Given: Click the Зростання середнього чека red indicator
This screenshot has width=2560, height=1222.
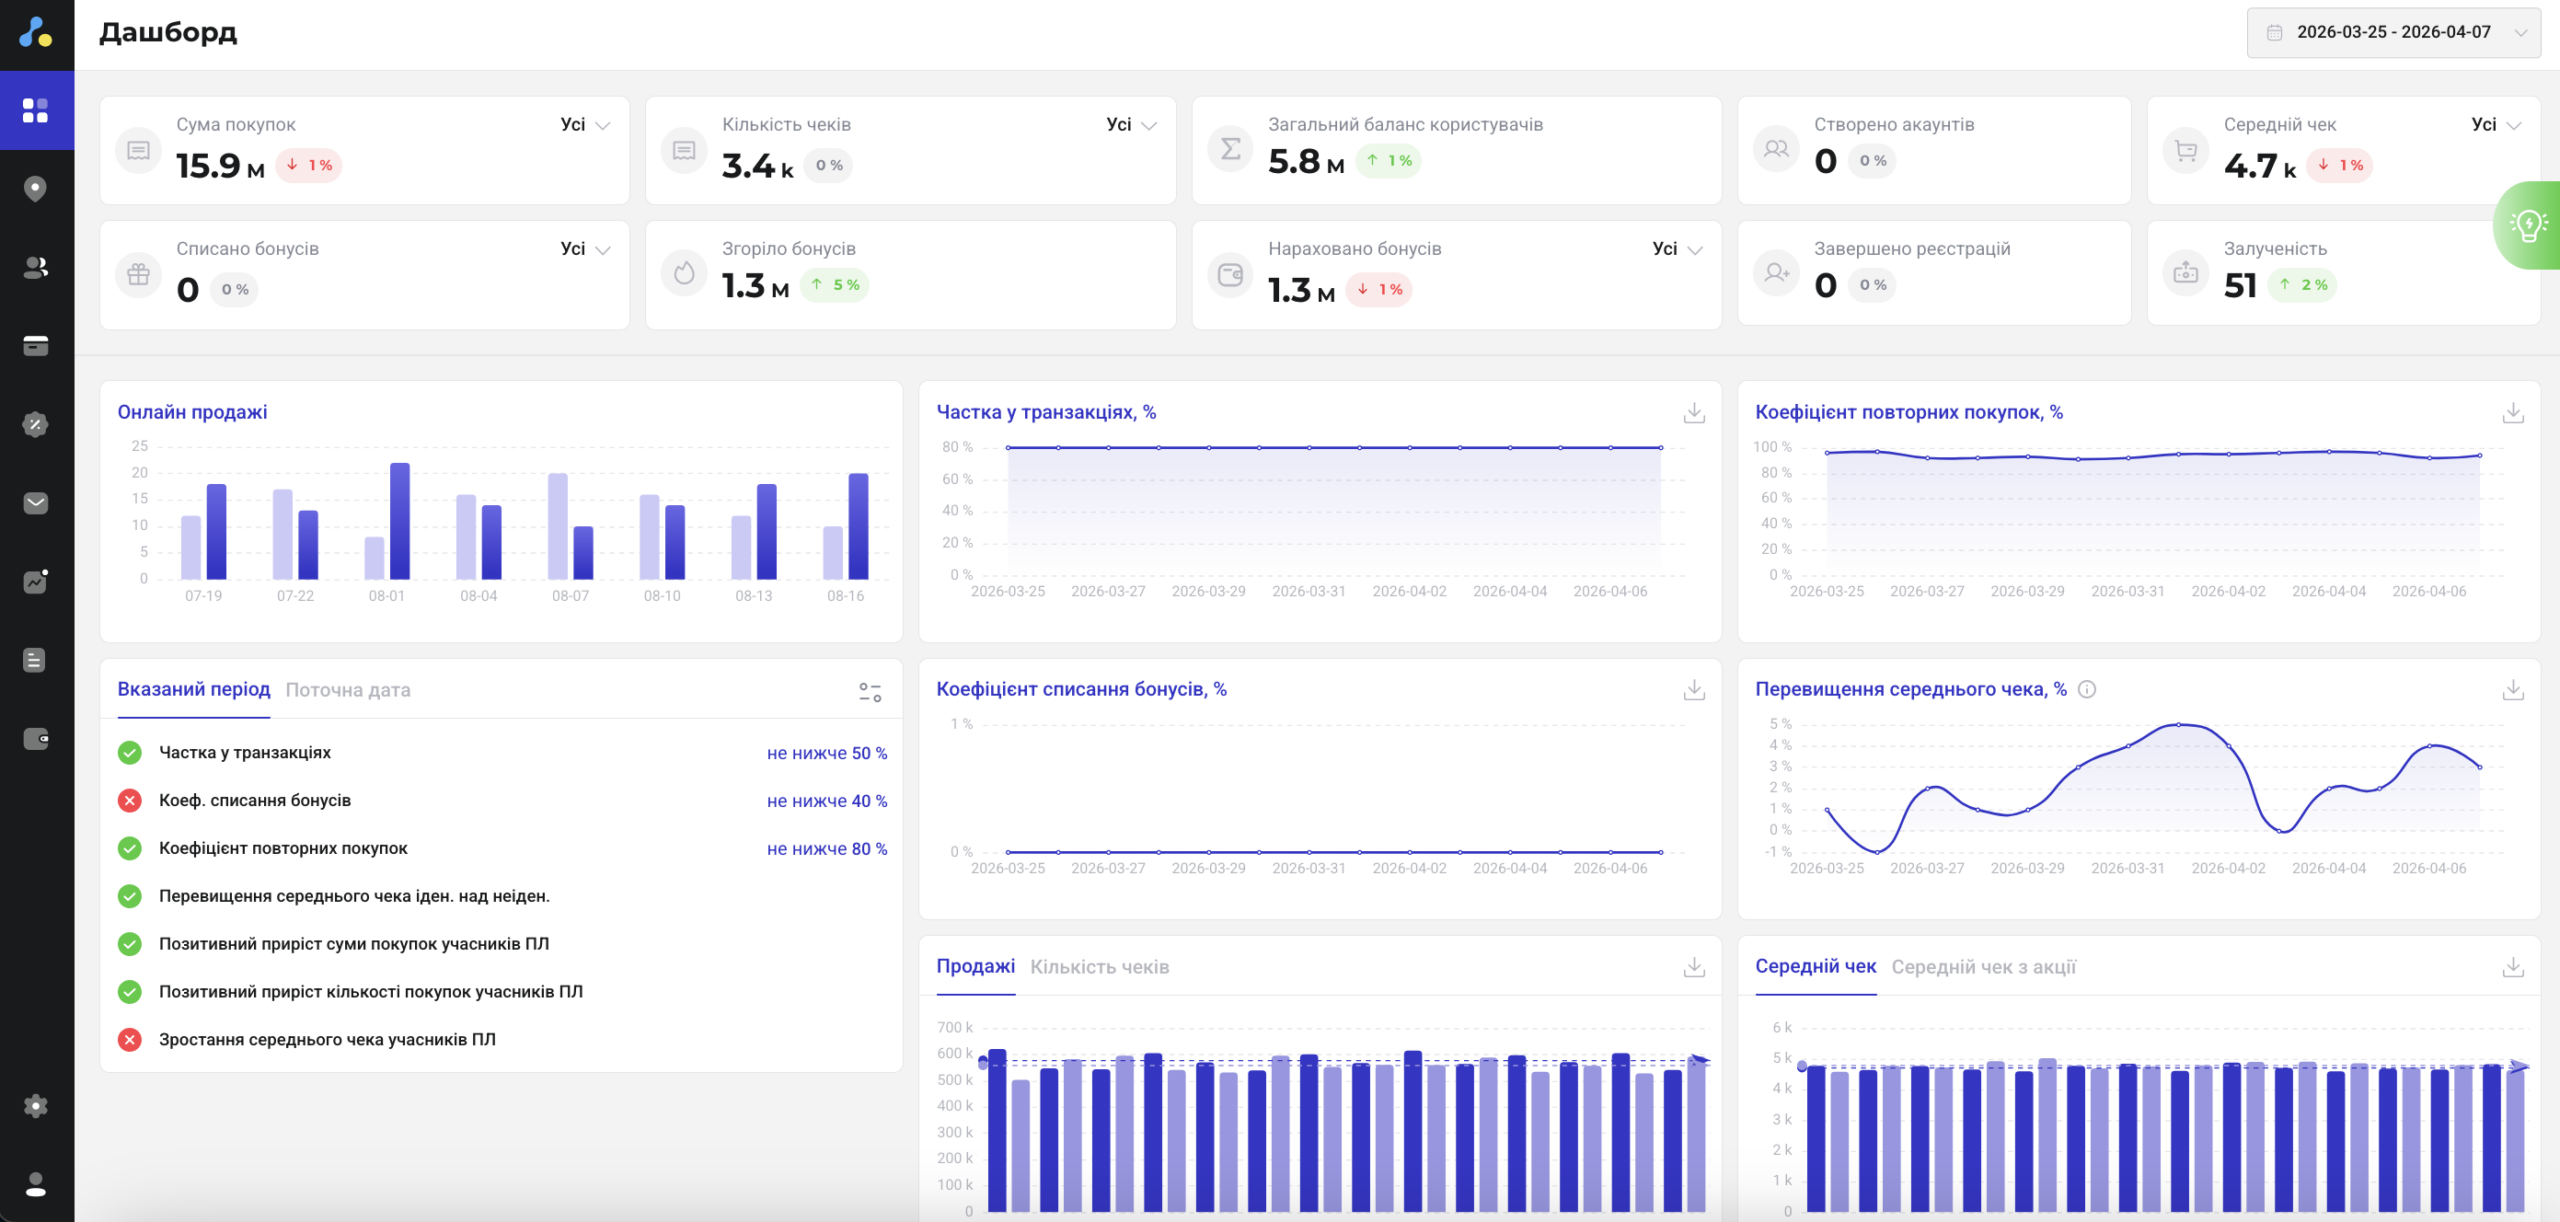Looking at the screenshot, I should [130, 1040].
